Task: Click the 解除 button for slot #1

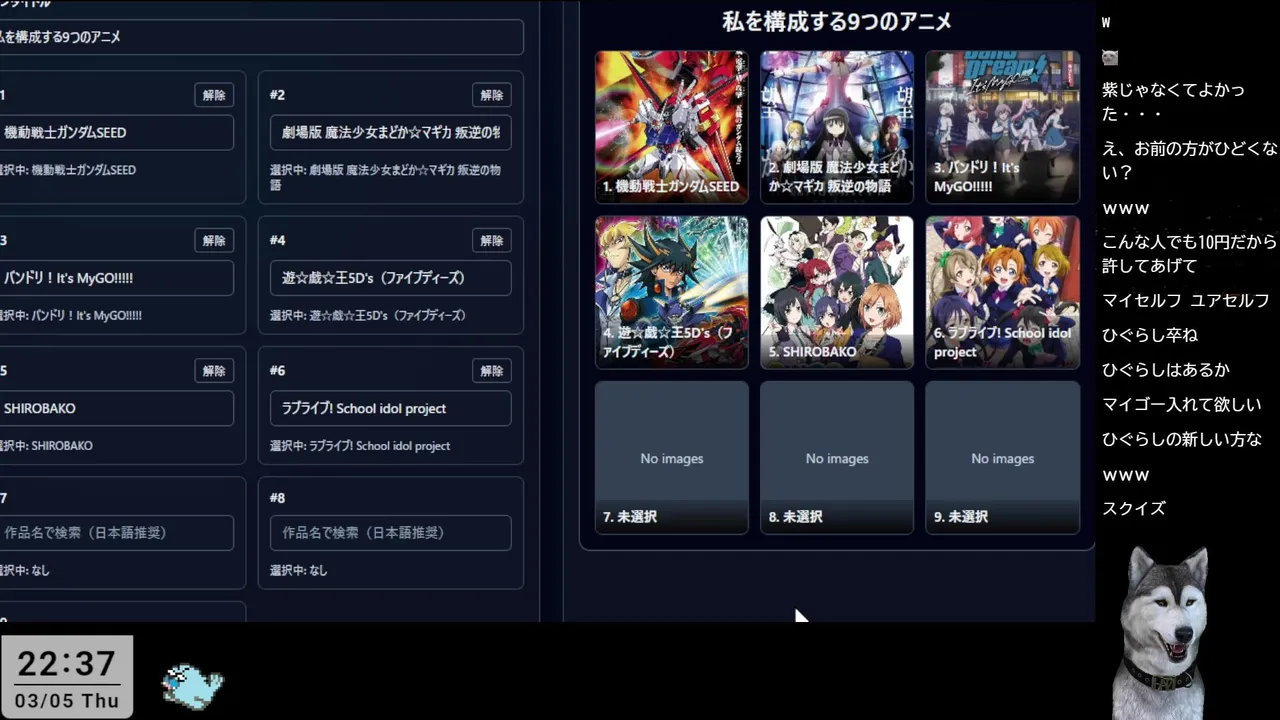Action: pos(214,95)
